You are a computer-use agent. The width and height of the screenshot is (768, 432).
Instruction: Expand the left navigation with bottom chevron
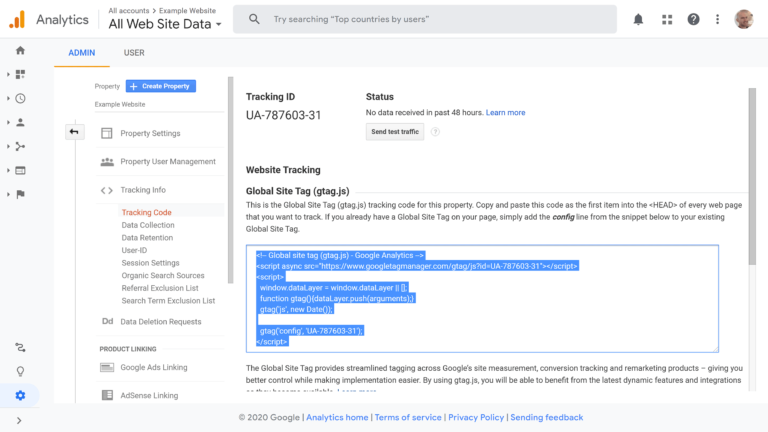[19, 420]
